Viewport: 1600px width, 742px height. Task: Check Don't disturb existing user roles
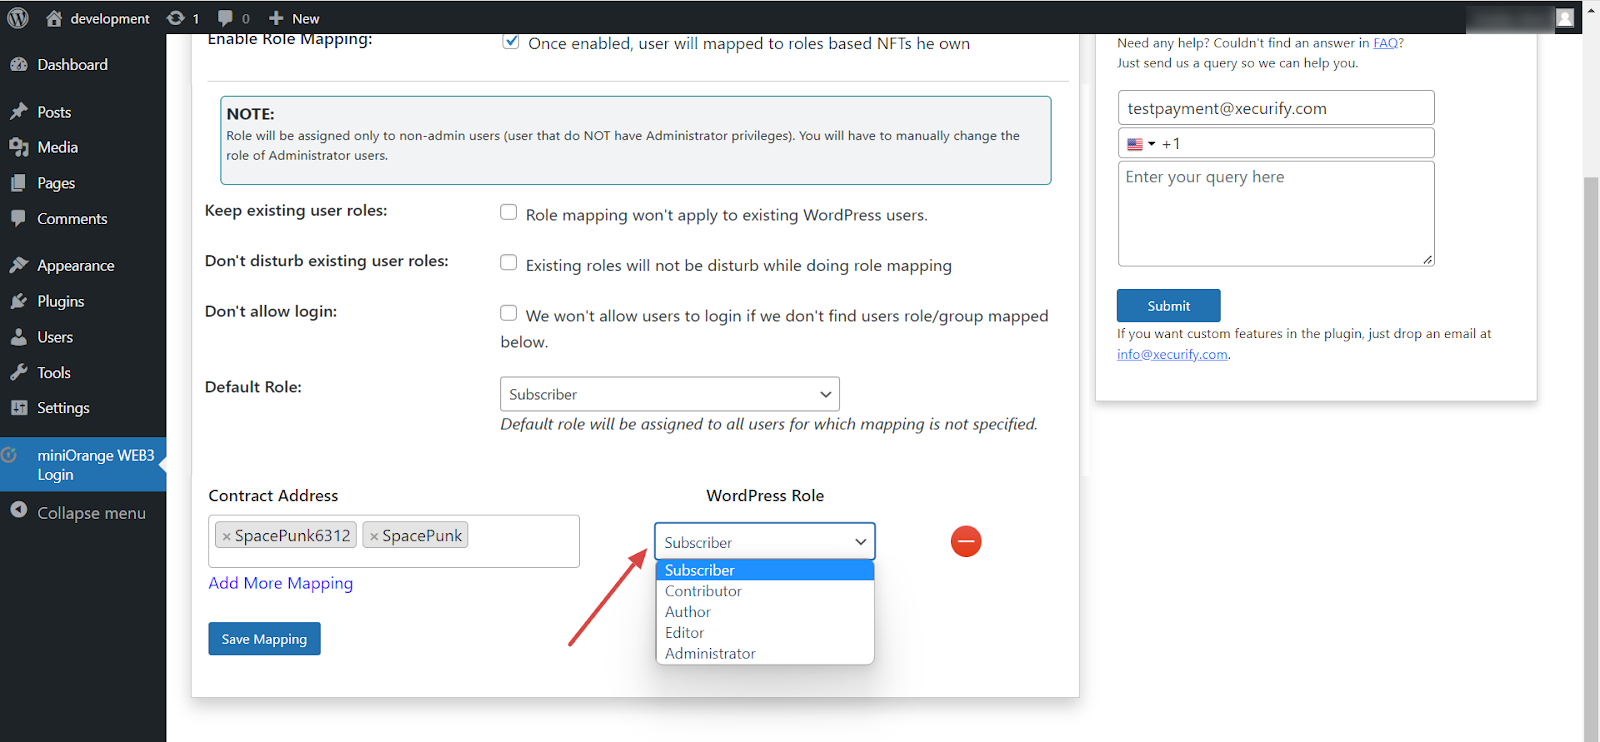coord(509,262)
